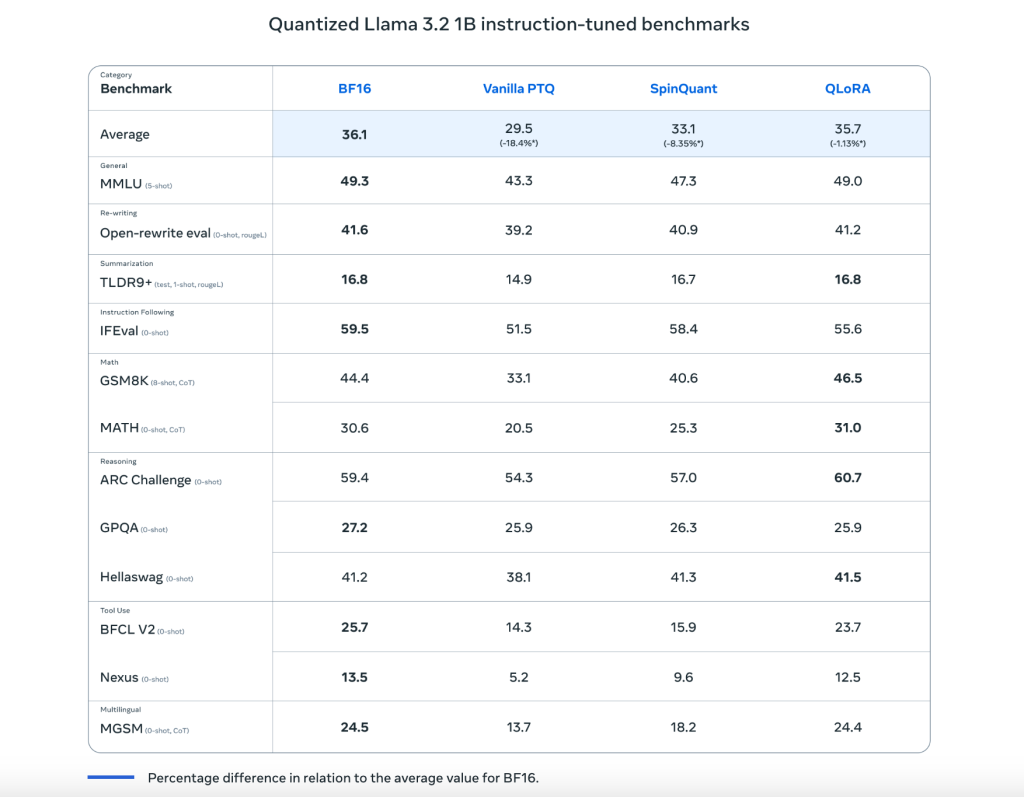Select the ARC Challenge benchmark label
1024x797 pixels.
(146, 480)
